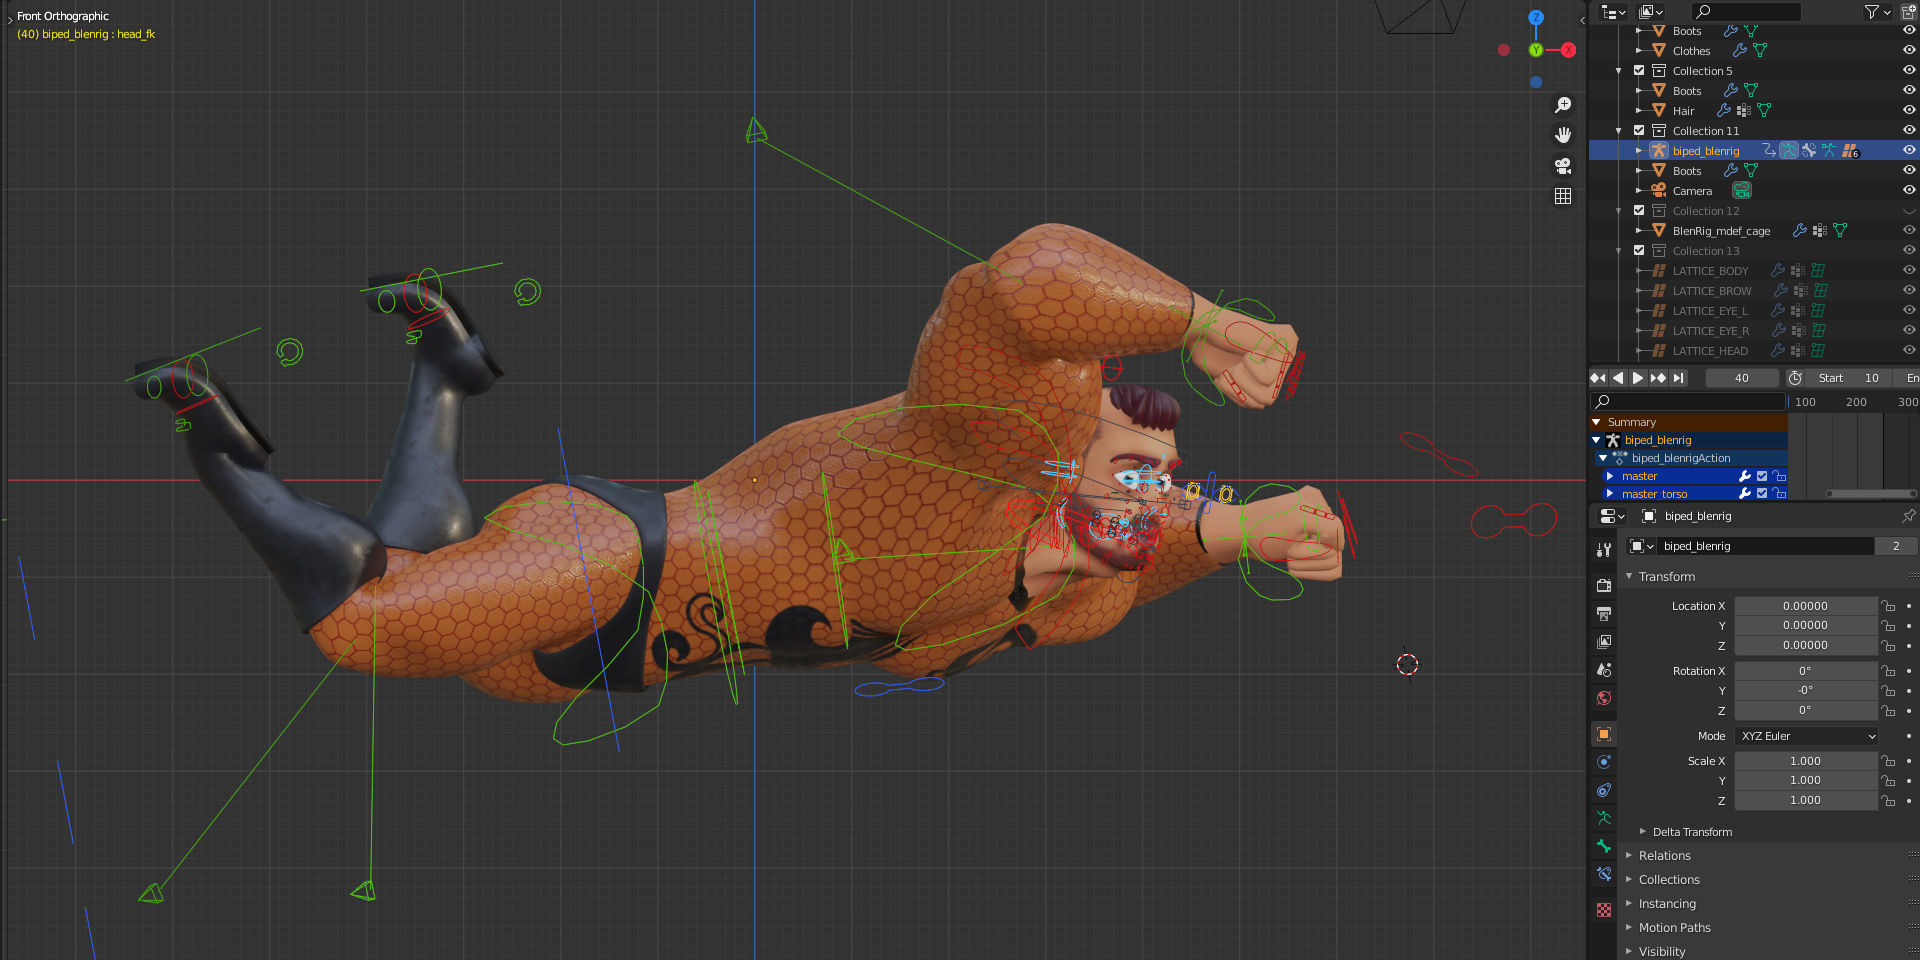Uncheck the Collection 11 checkbox
The image size is (1920, 960).
click(1639, 130)
